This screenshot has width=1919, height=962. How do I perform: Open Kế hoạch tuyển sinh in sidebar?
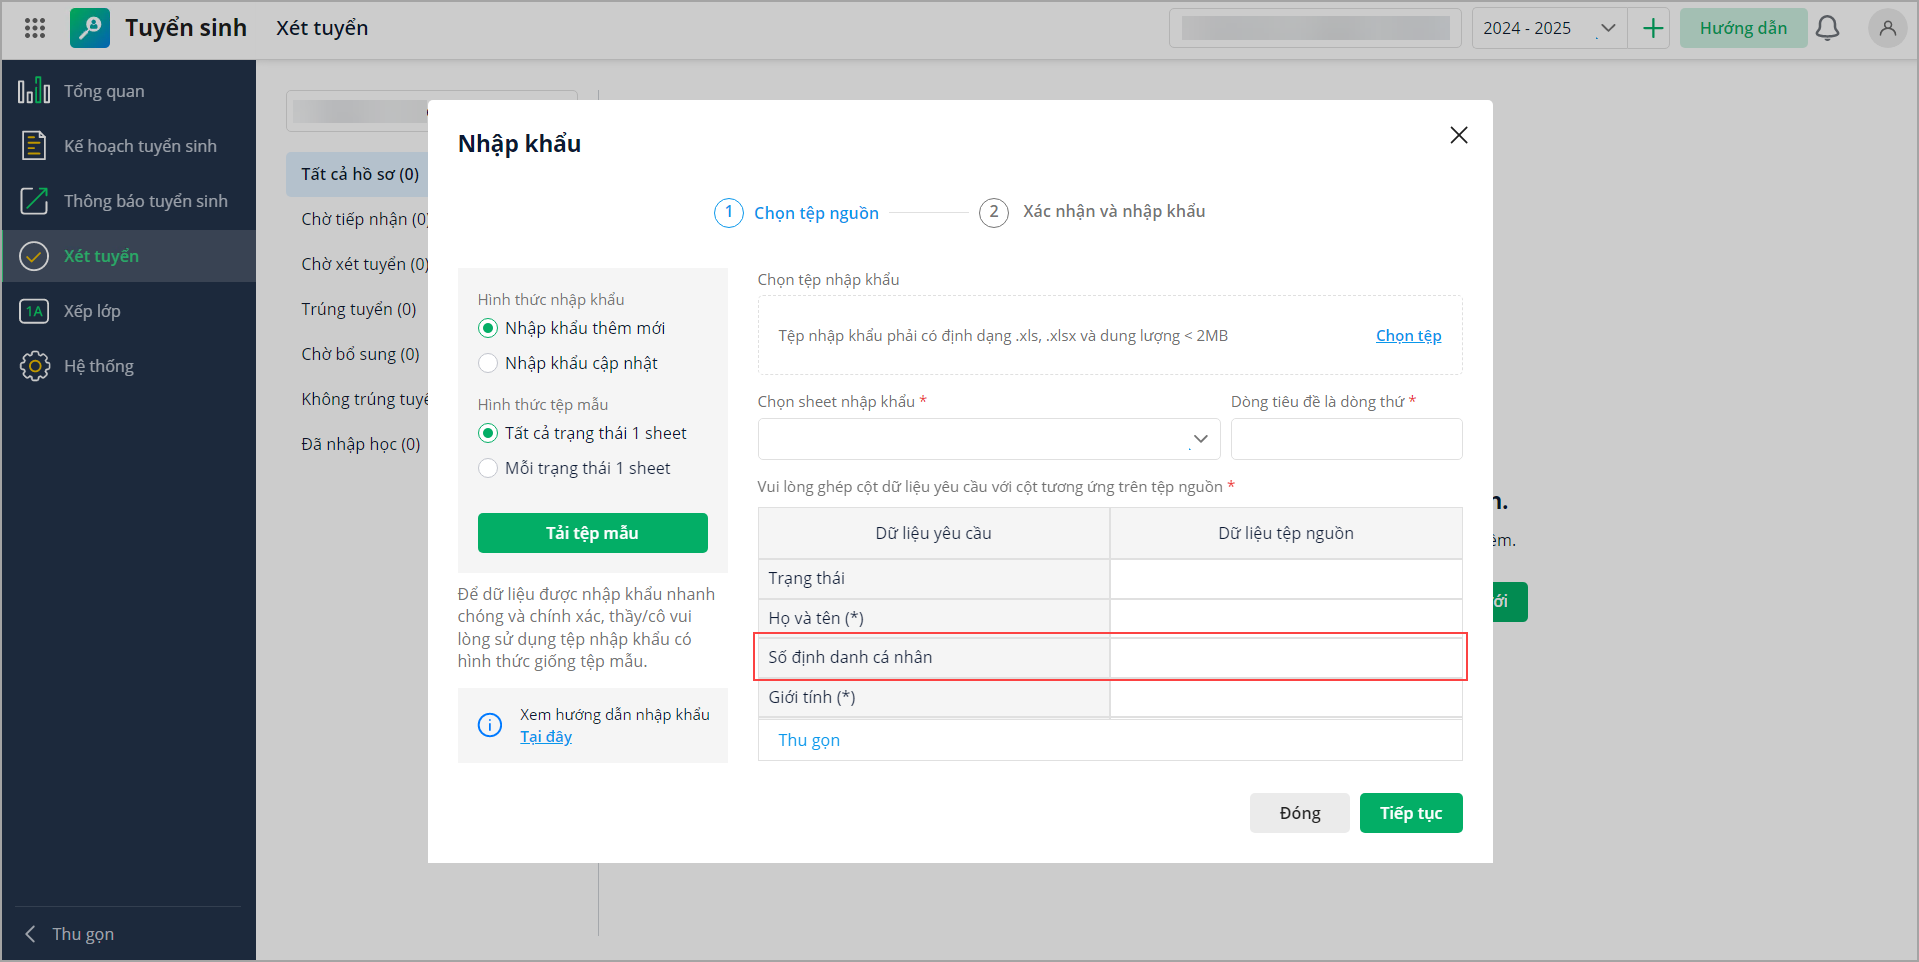[x=140, y=146]
